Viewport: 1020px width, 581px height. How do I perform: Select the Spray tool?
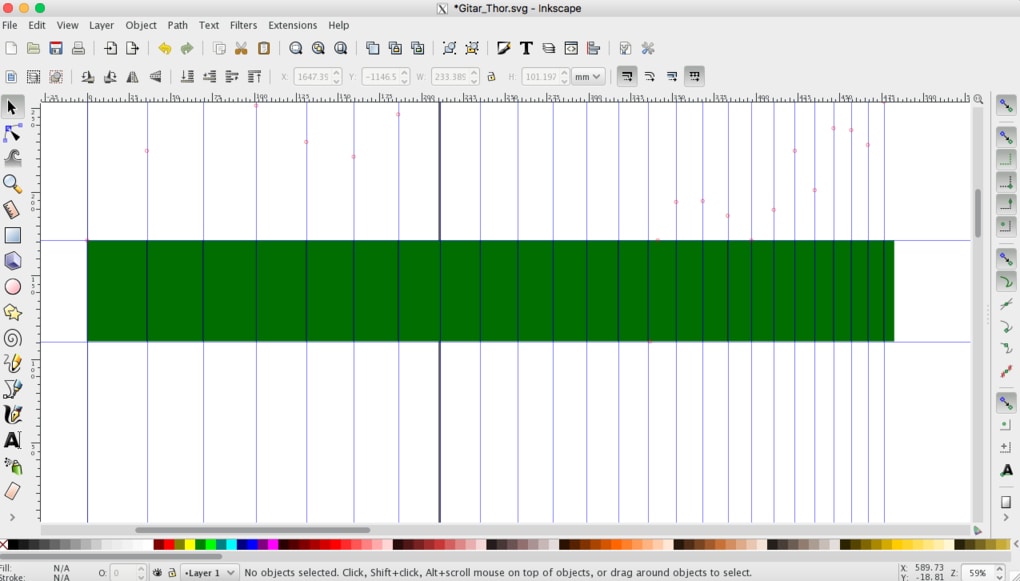point(12,466)
